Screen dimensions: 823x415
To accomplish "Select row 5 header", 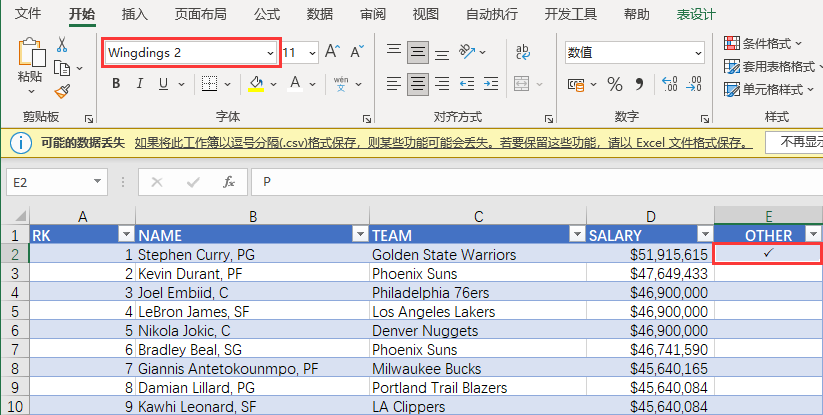I will coord(15,312).
